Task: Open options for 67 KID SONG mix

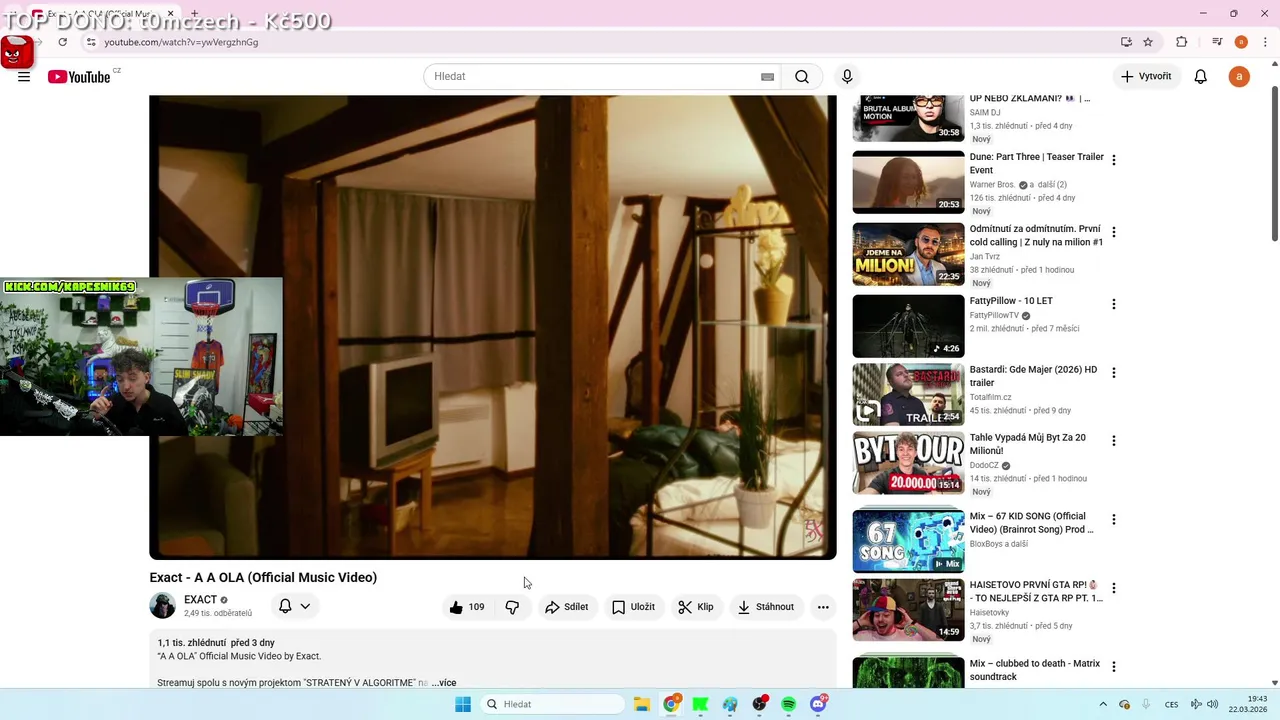Action: pos(1113,520)
